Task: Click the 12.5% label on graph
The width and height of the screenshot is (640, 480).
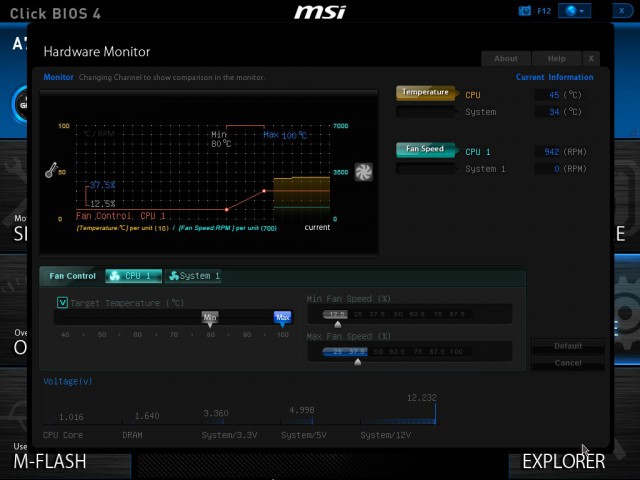Action: coord(102,204)
